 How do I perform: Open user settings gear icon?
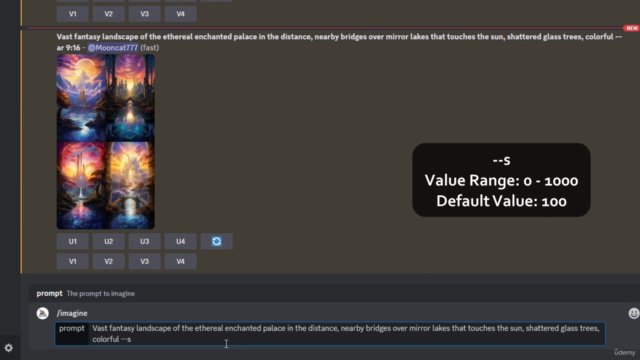coord(9,348)
